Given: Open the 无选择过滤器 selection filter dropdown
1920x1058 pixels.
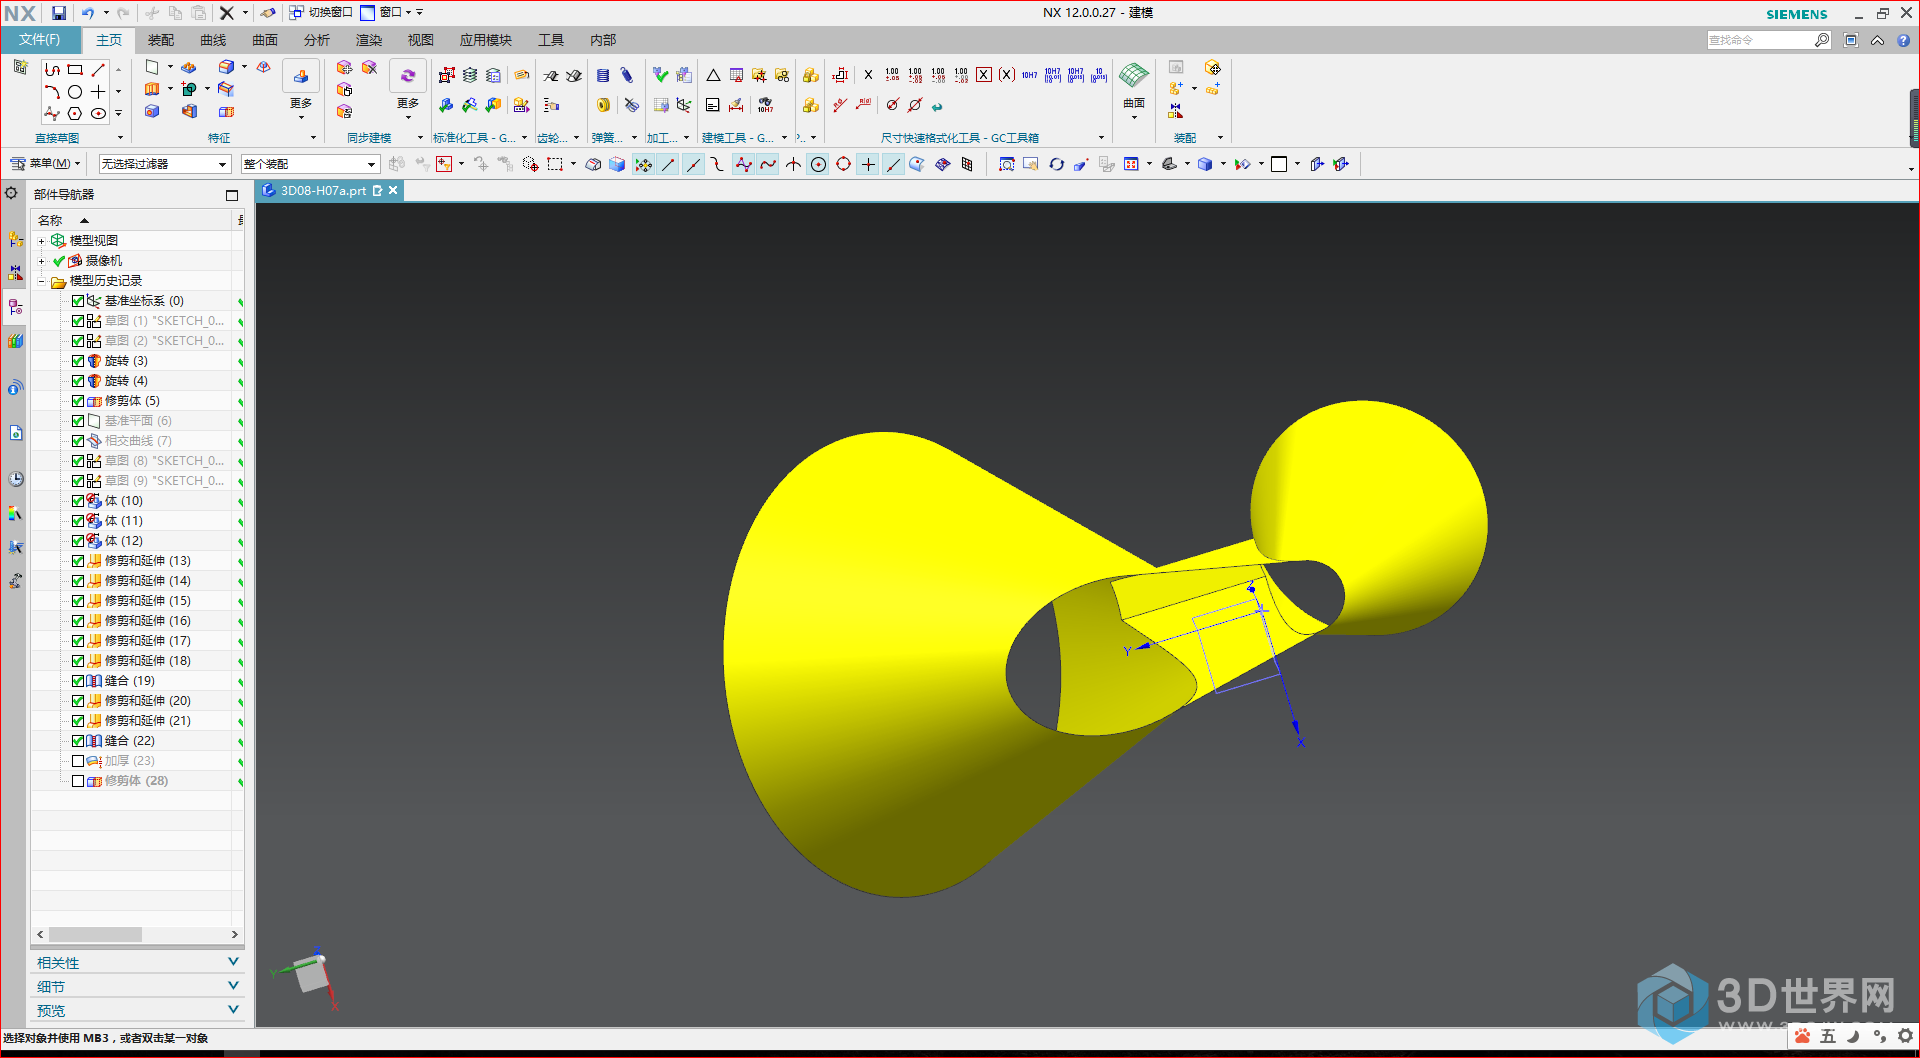Looking at the screenshot, I should pyautogui.click(x=165, y=164).
